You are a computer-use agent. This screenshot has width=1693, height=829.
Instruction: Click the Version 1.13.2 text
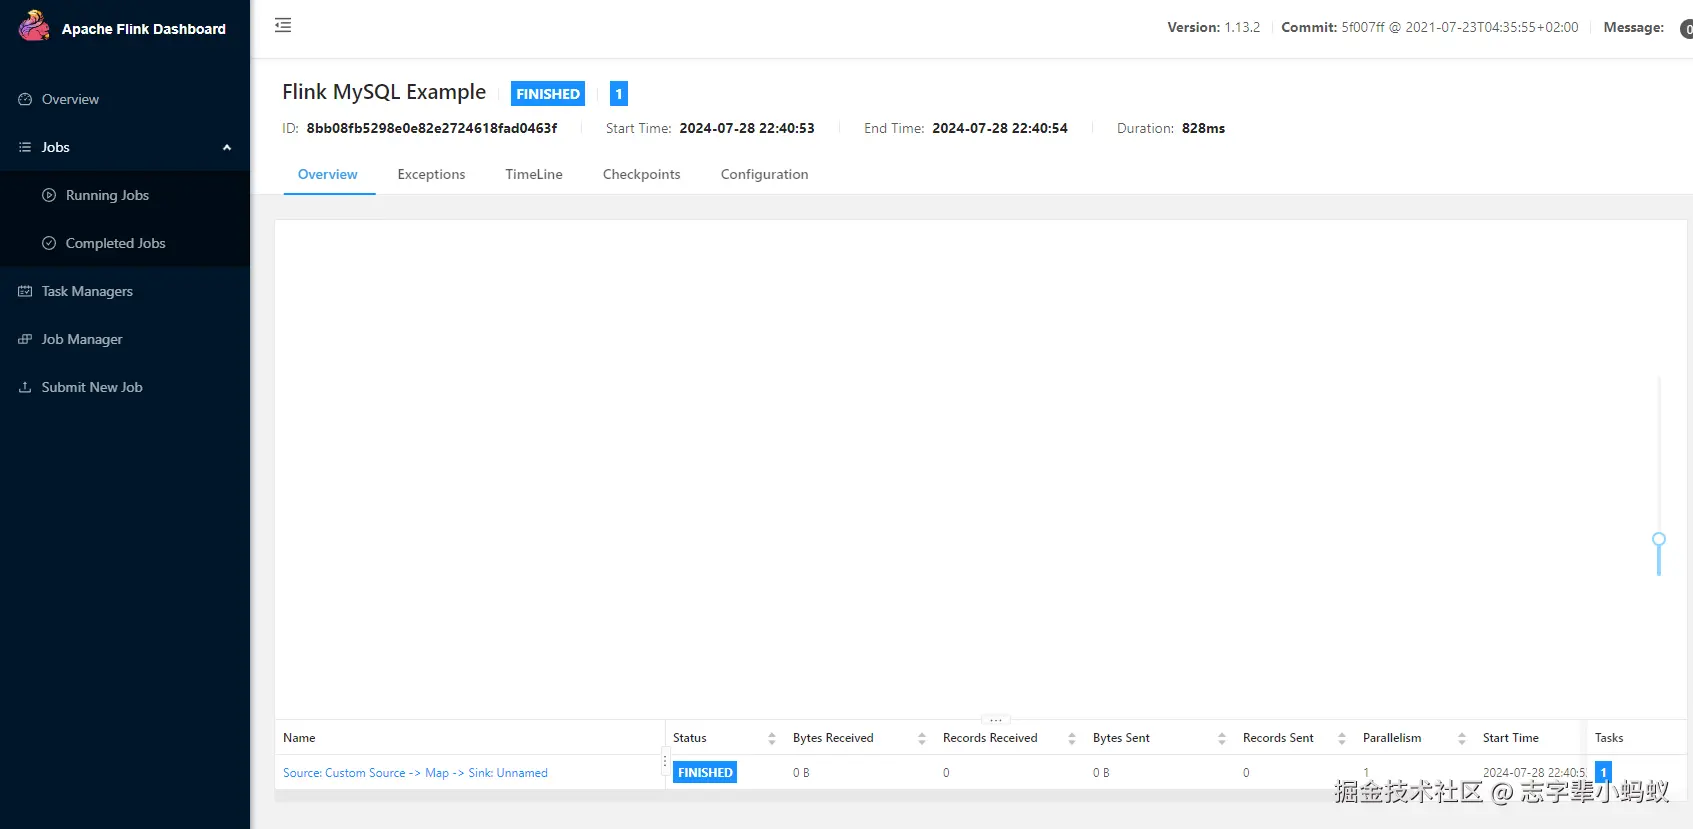point(1213,27)
